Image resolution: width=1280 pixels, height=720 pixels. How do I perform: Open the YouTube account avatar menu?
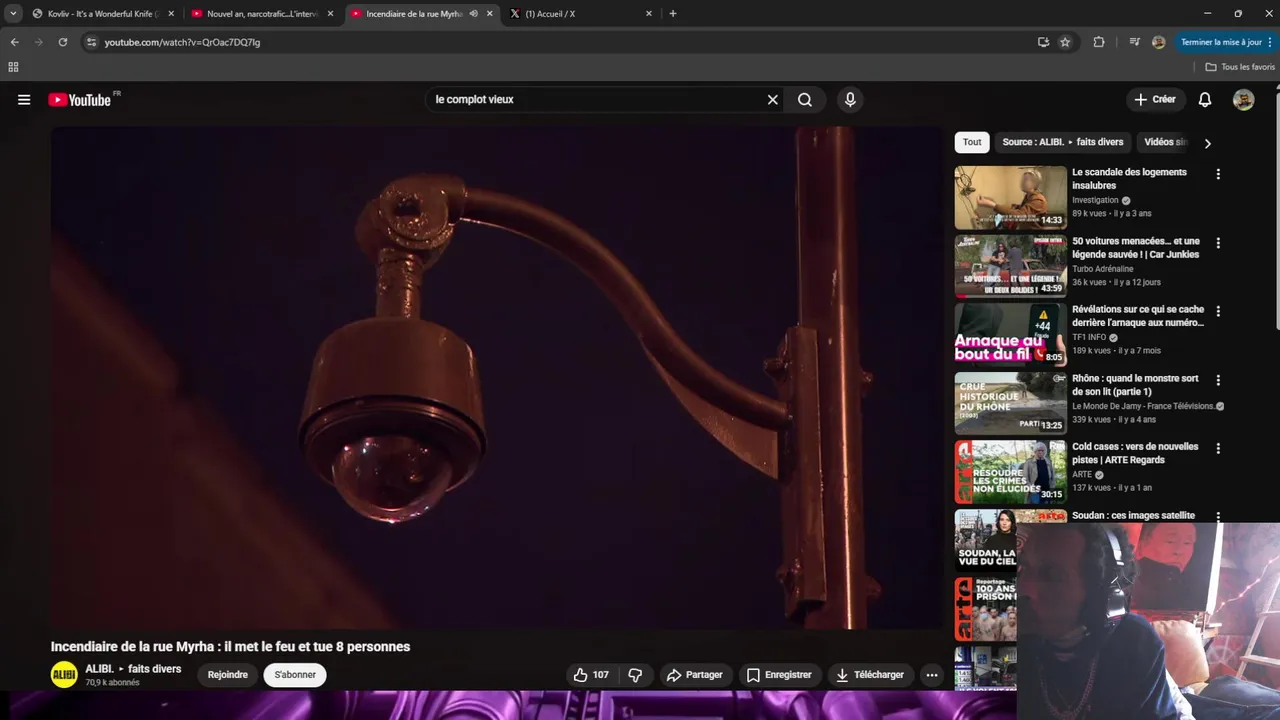pyautogui.click(x=1243, y=100)
